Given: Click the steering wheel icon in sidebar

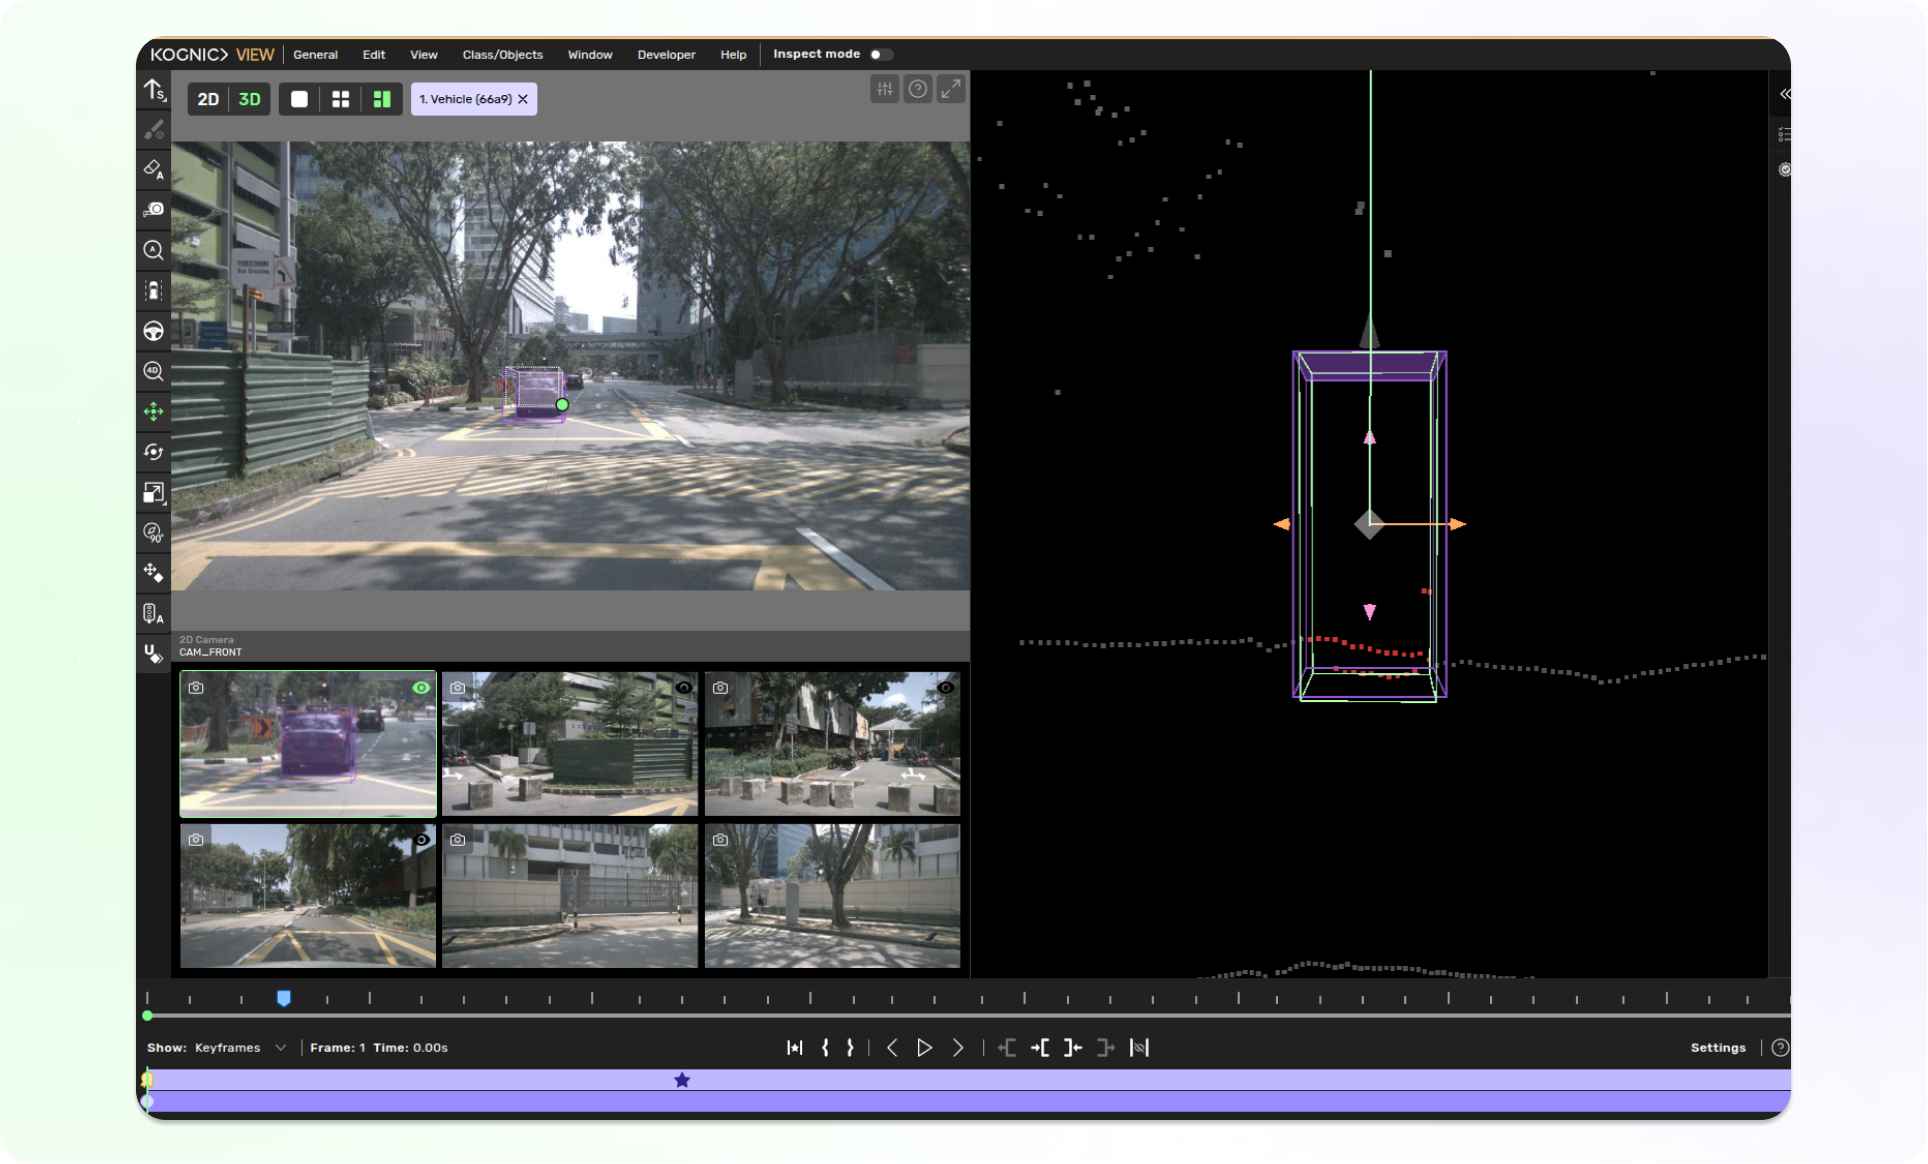Looking at the screenshot, I should point(153,331).
